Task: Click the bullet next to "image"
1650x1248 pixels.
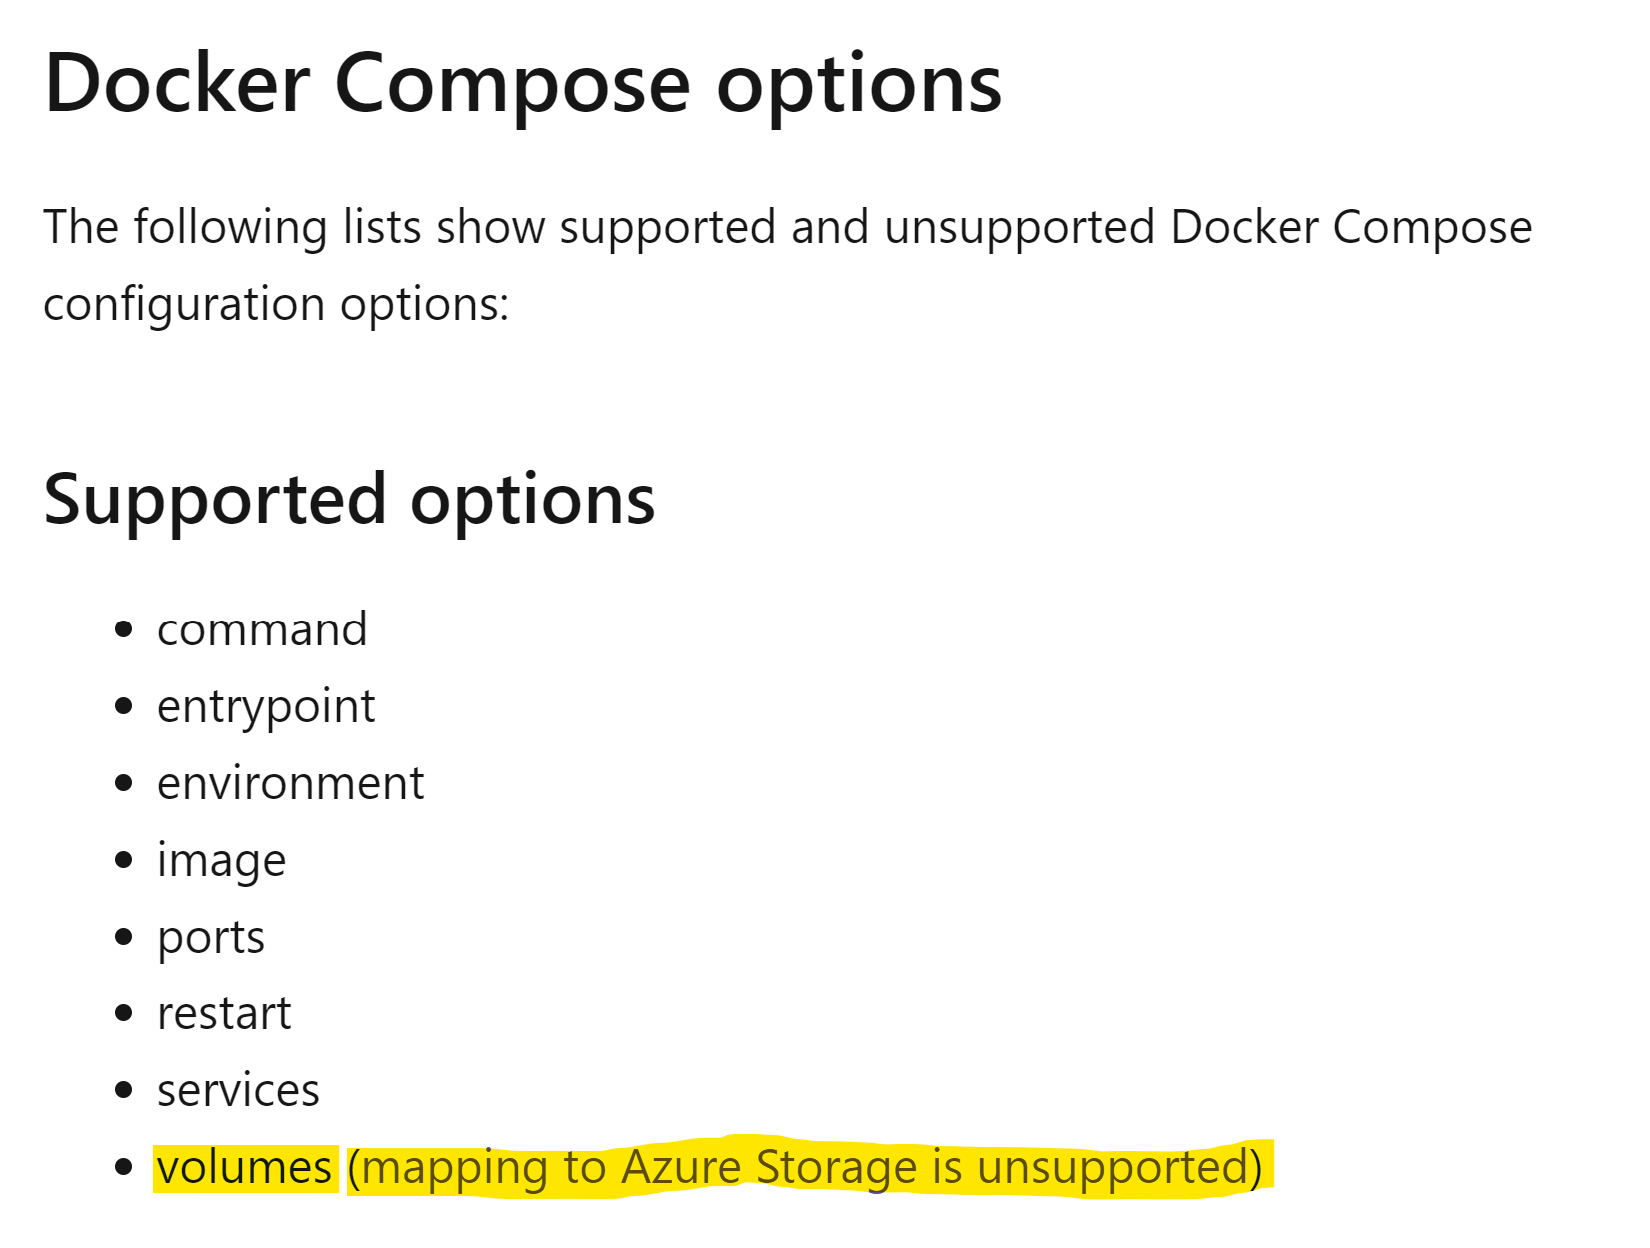Action: pyautogui.click(x=124, y=860)
